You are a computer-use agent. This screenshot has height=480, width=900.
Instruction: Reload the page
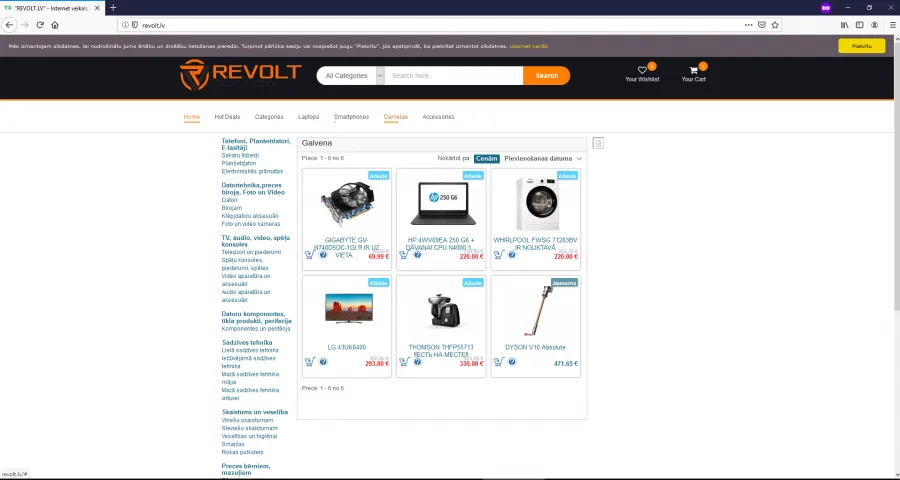pos(40,25)
